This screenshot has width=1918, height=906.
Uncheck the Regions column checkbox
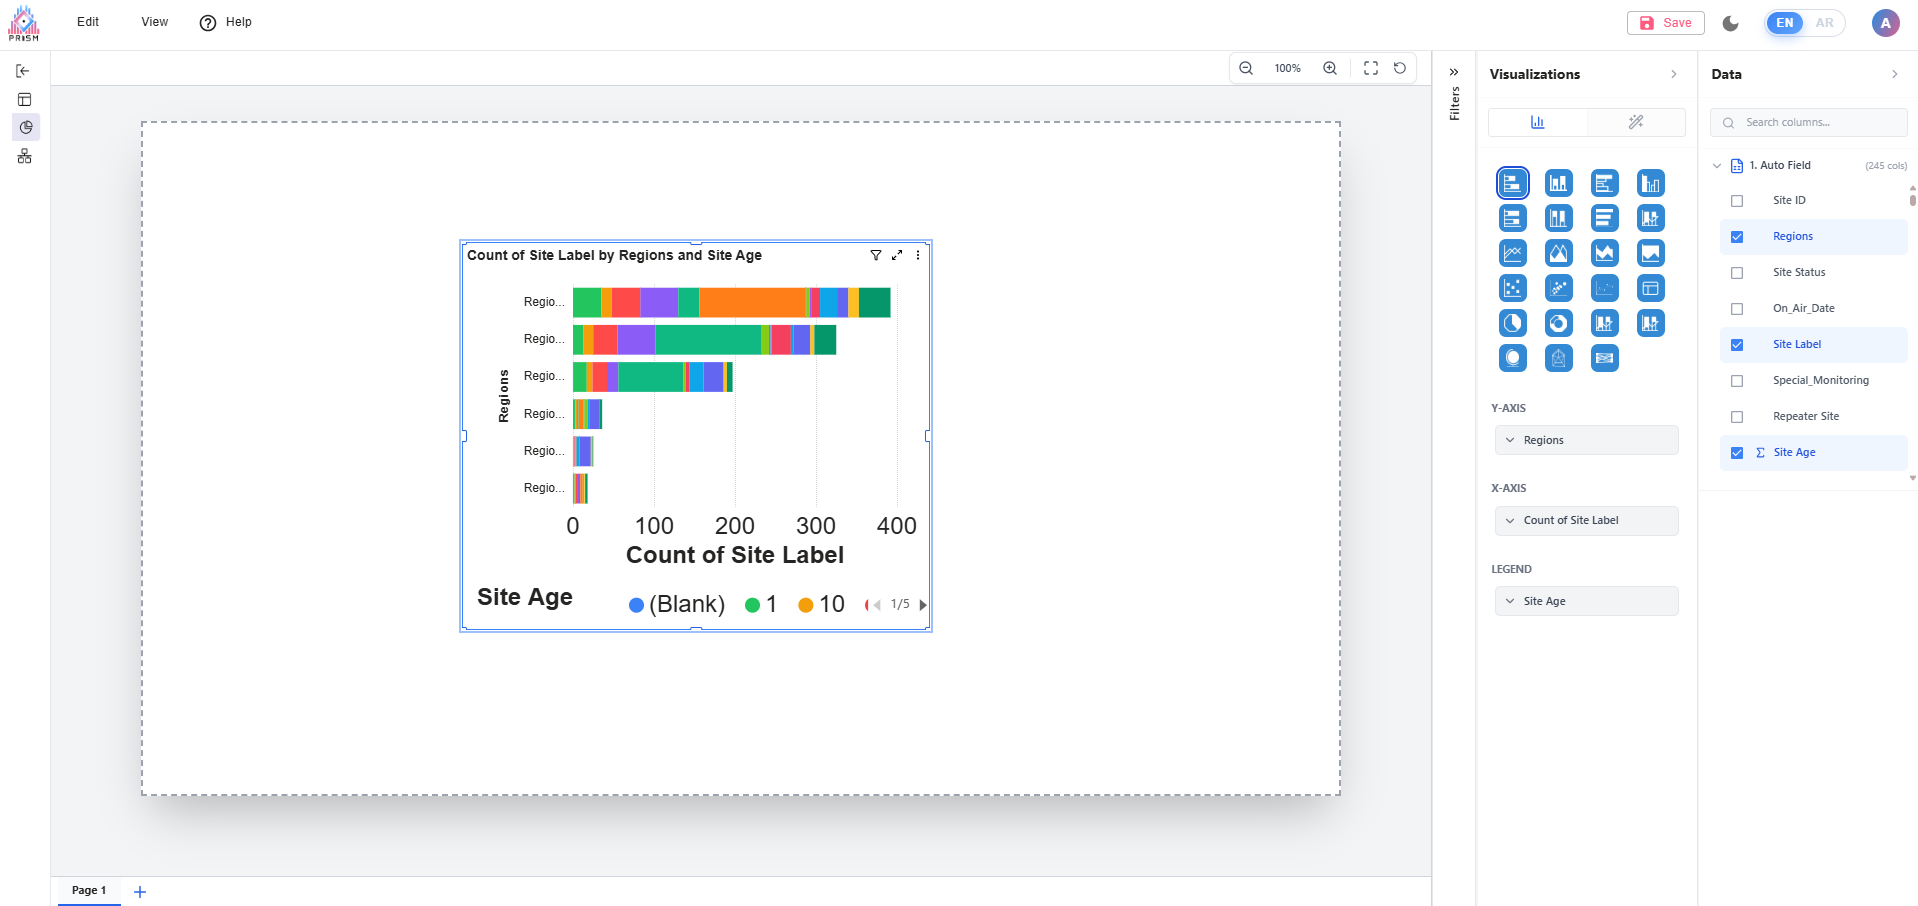(1737, 237)
